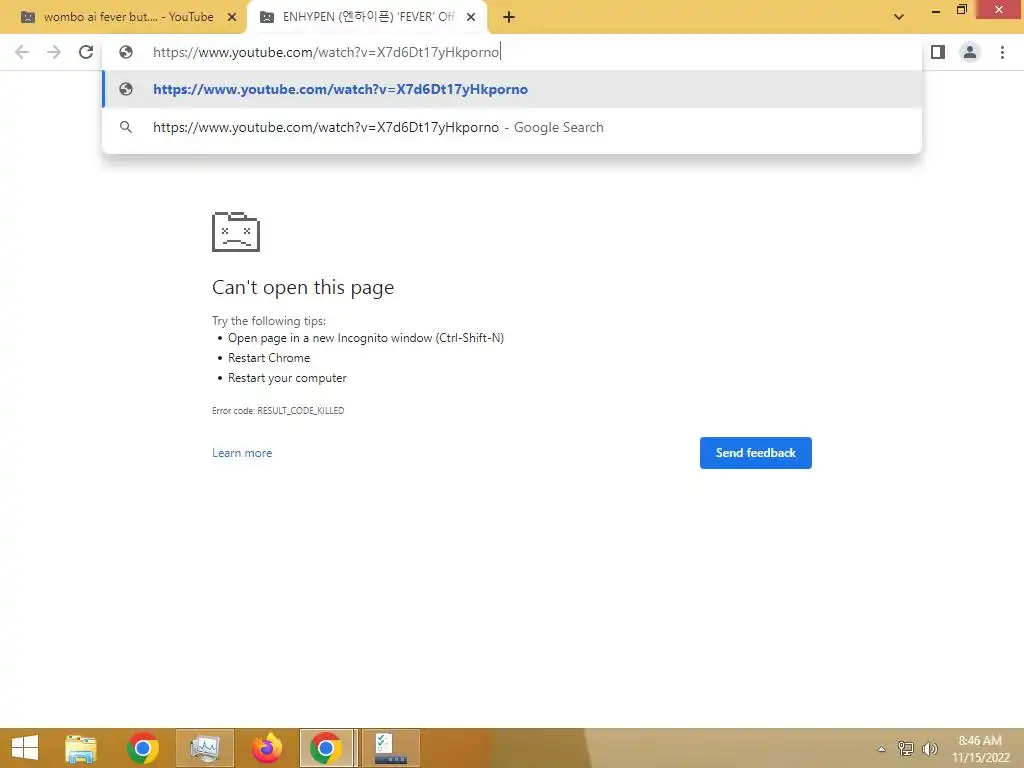Viewport: 1024px width, 768px height.
Task: Open the side panel icon
Action: (x=938, y=52)
